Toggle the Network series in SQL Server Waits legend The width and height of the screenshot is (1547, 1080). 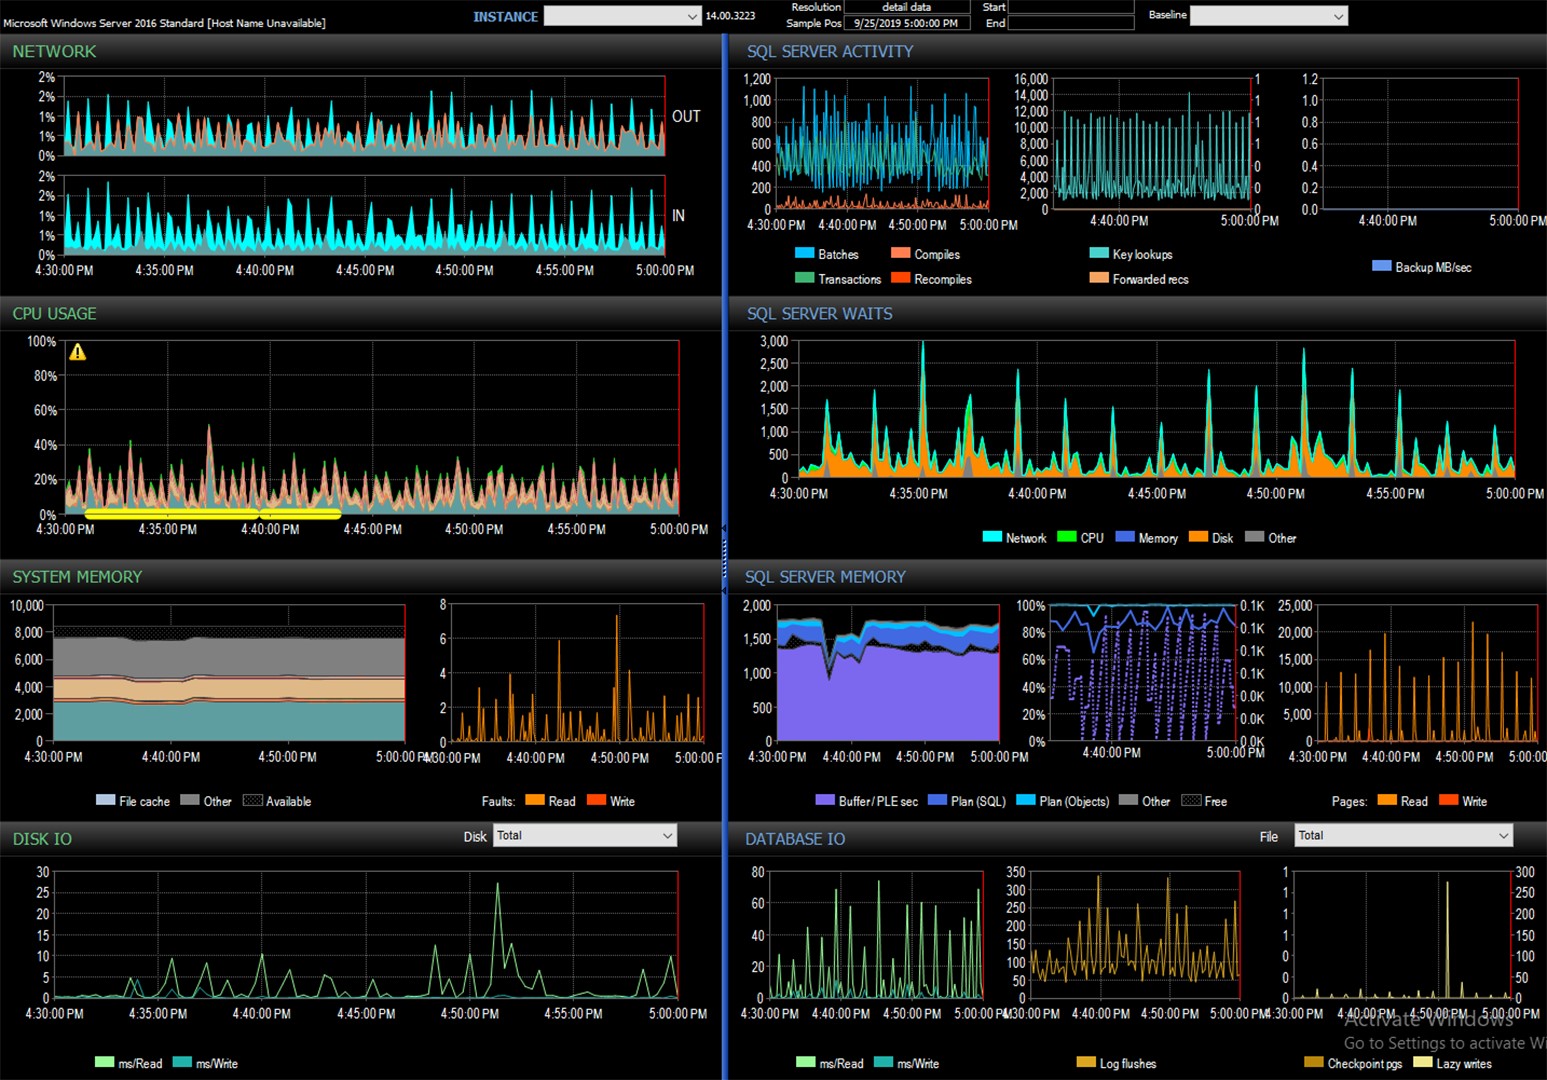[x=990, y=537]
